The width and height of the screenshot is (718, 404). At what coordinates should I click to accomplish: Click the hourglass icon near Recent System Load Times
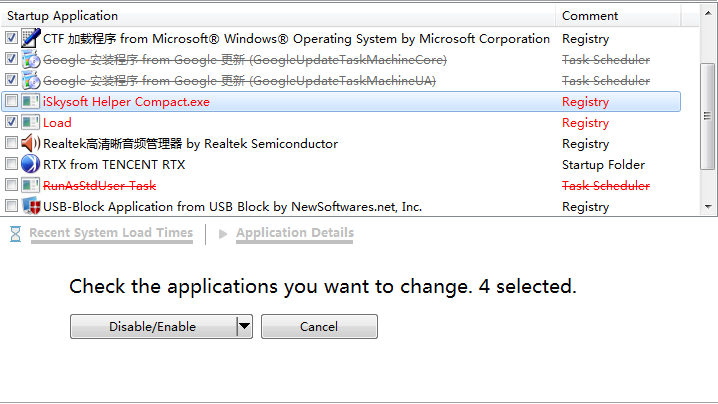tap(15, 233)
